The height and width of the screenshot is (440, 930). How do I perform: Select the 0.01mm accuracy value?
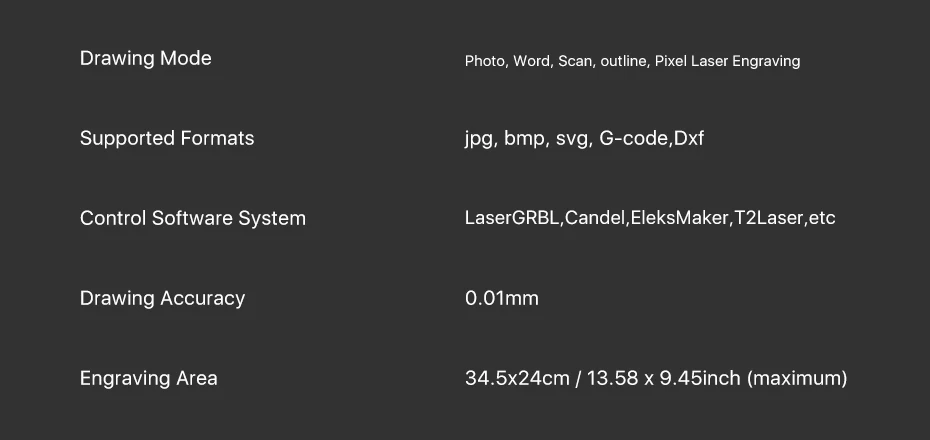(502, 298)
